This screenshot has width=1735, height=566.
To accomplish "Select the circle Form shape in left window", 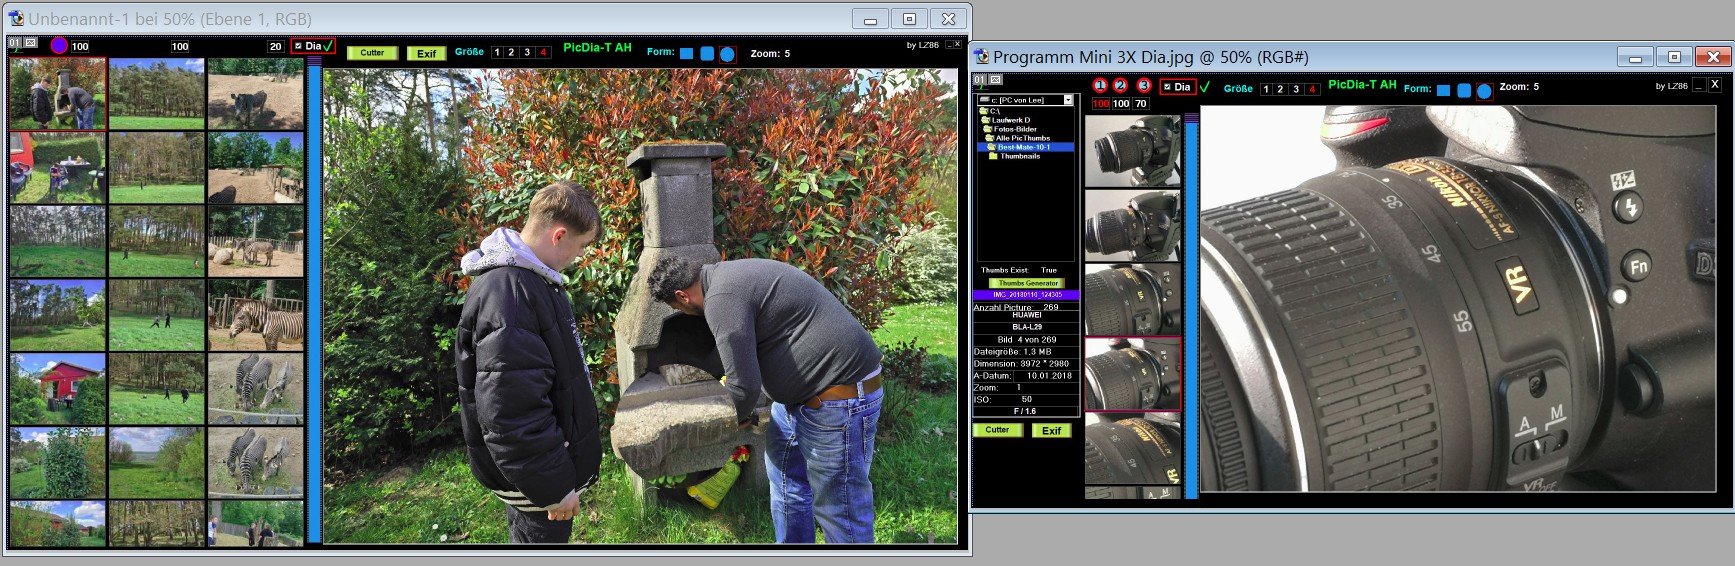I will tap(727, 54).
